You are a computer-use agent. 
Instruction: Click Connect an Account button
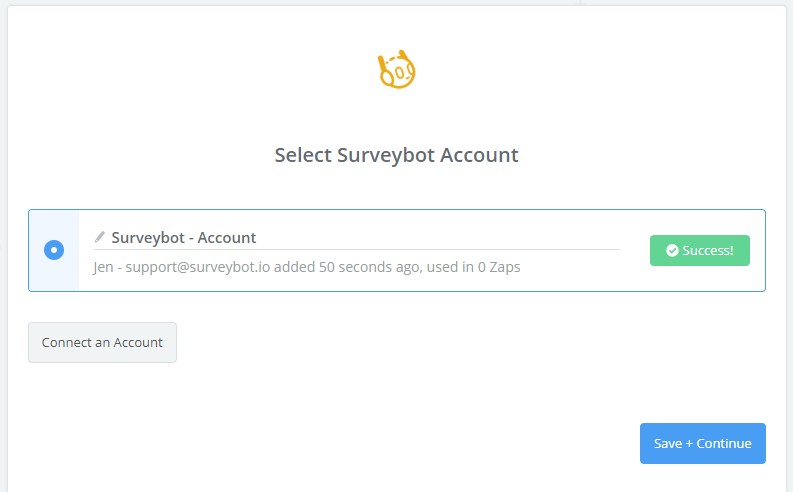pyautogui.click(x=102, y=342)
